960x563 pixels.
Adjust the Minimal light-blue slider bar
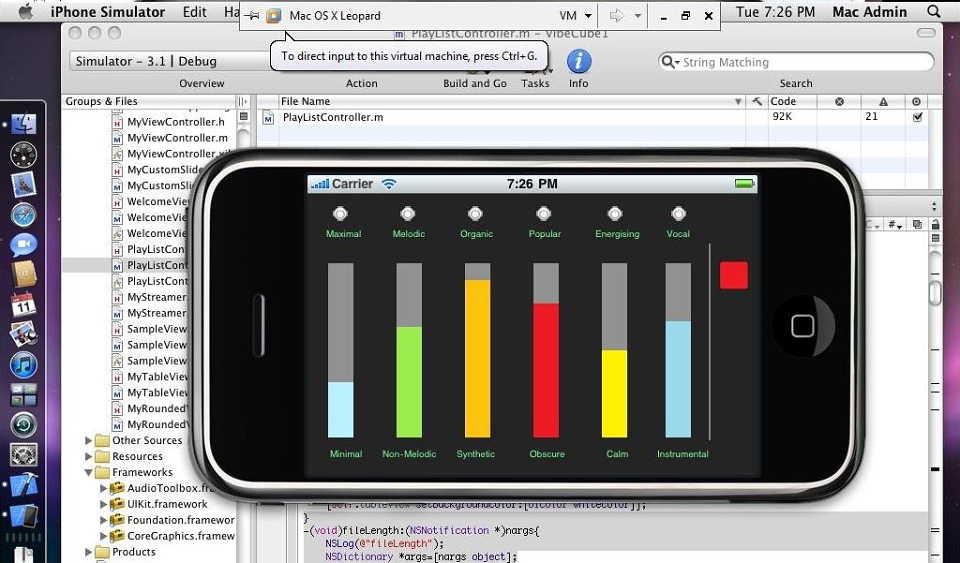pos(340,350)
